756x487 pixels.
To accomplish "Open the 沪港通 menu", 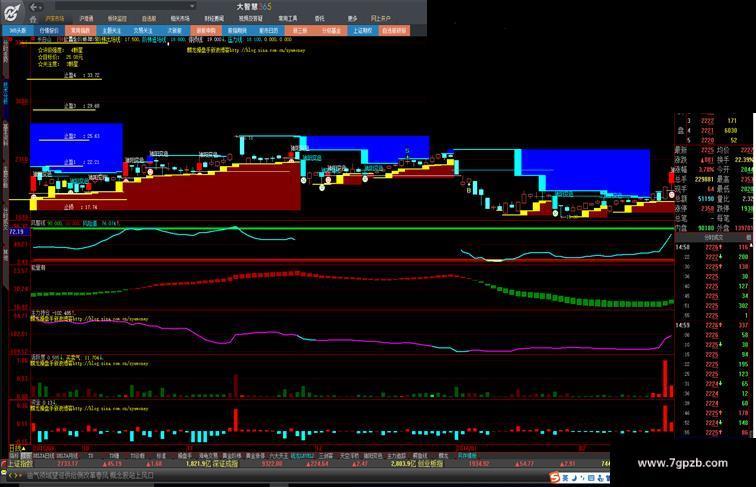I will [86, 19].
